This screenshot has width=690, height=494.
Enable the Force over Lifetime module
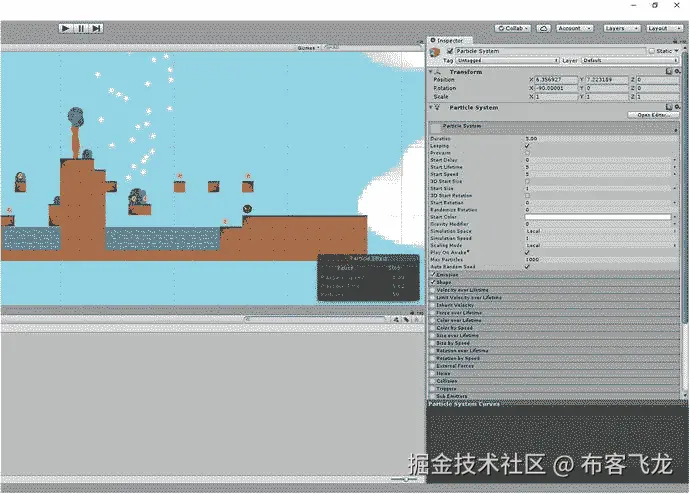[433, 313]
